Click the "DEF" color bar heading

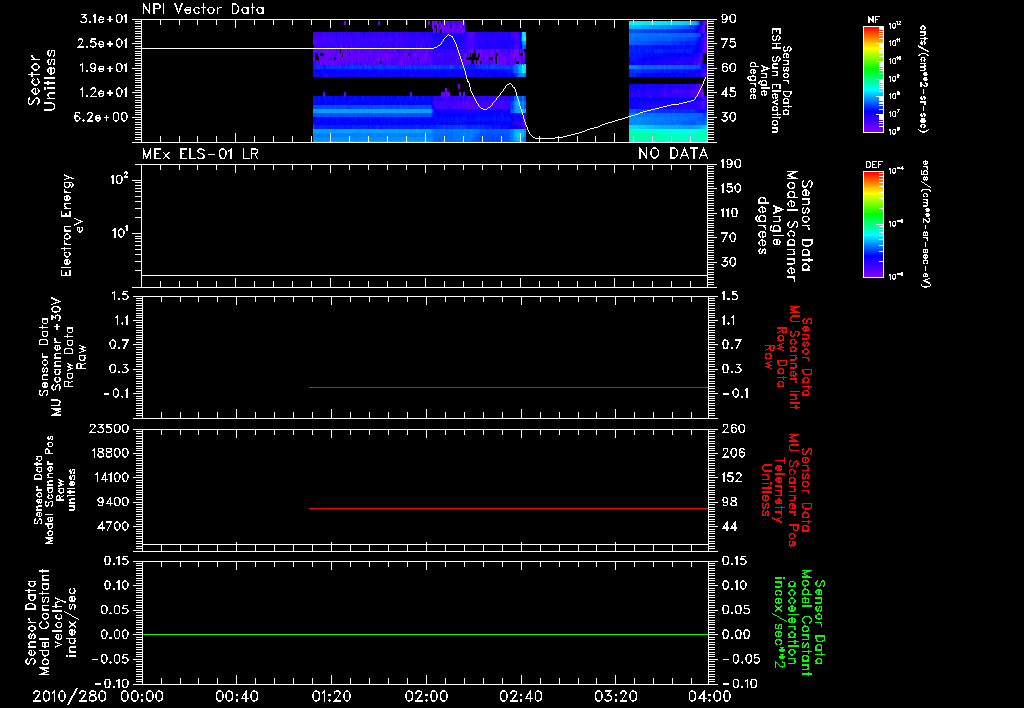click(873, 165)
